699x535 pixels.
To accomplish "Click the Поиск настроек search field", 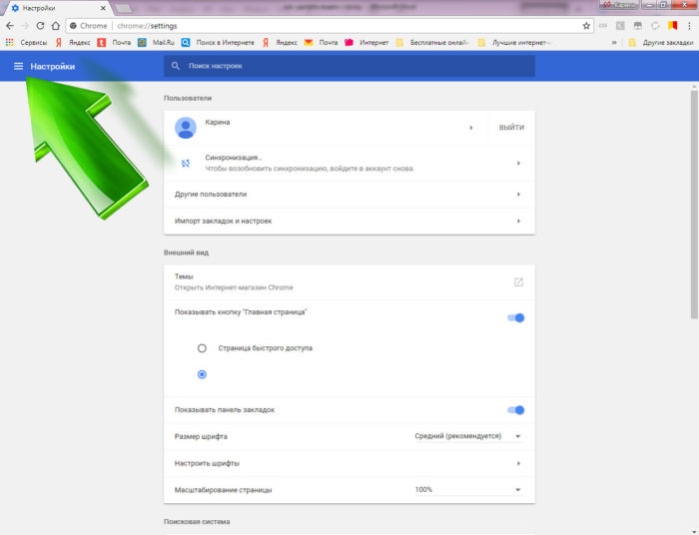I will [x=349, y=66].
